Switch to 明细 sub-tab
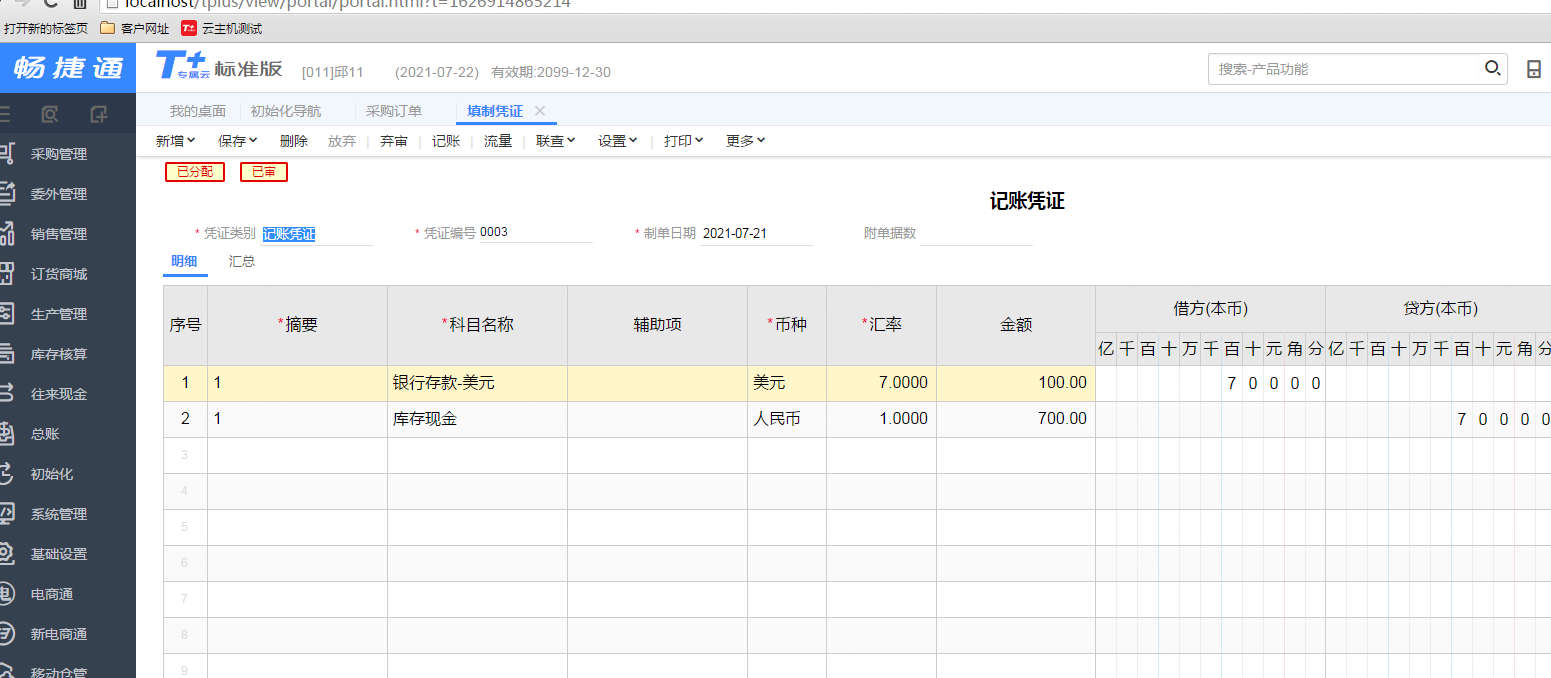Image resolution: width=1551 pixels, height=678 pixels. click(x=184, y=261)
